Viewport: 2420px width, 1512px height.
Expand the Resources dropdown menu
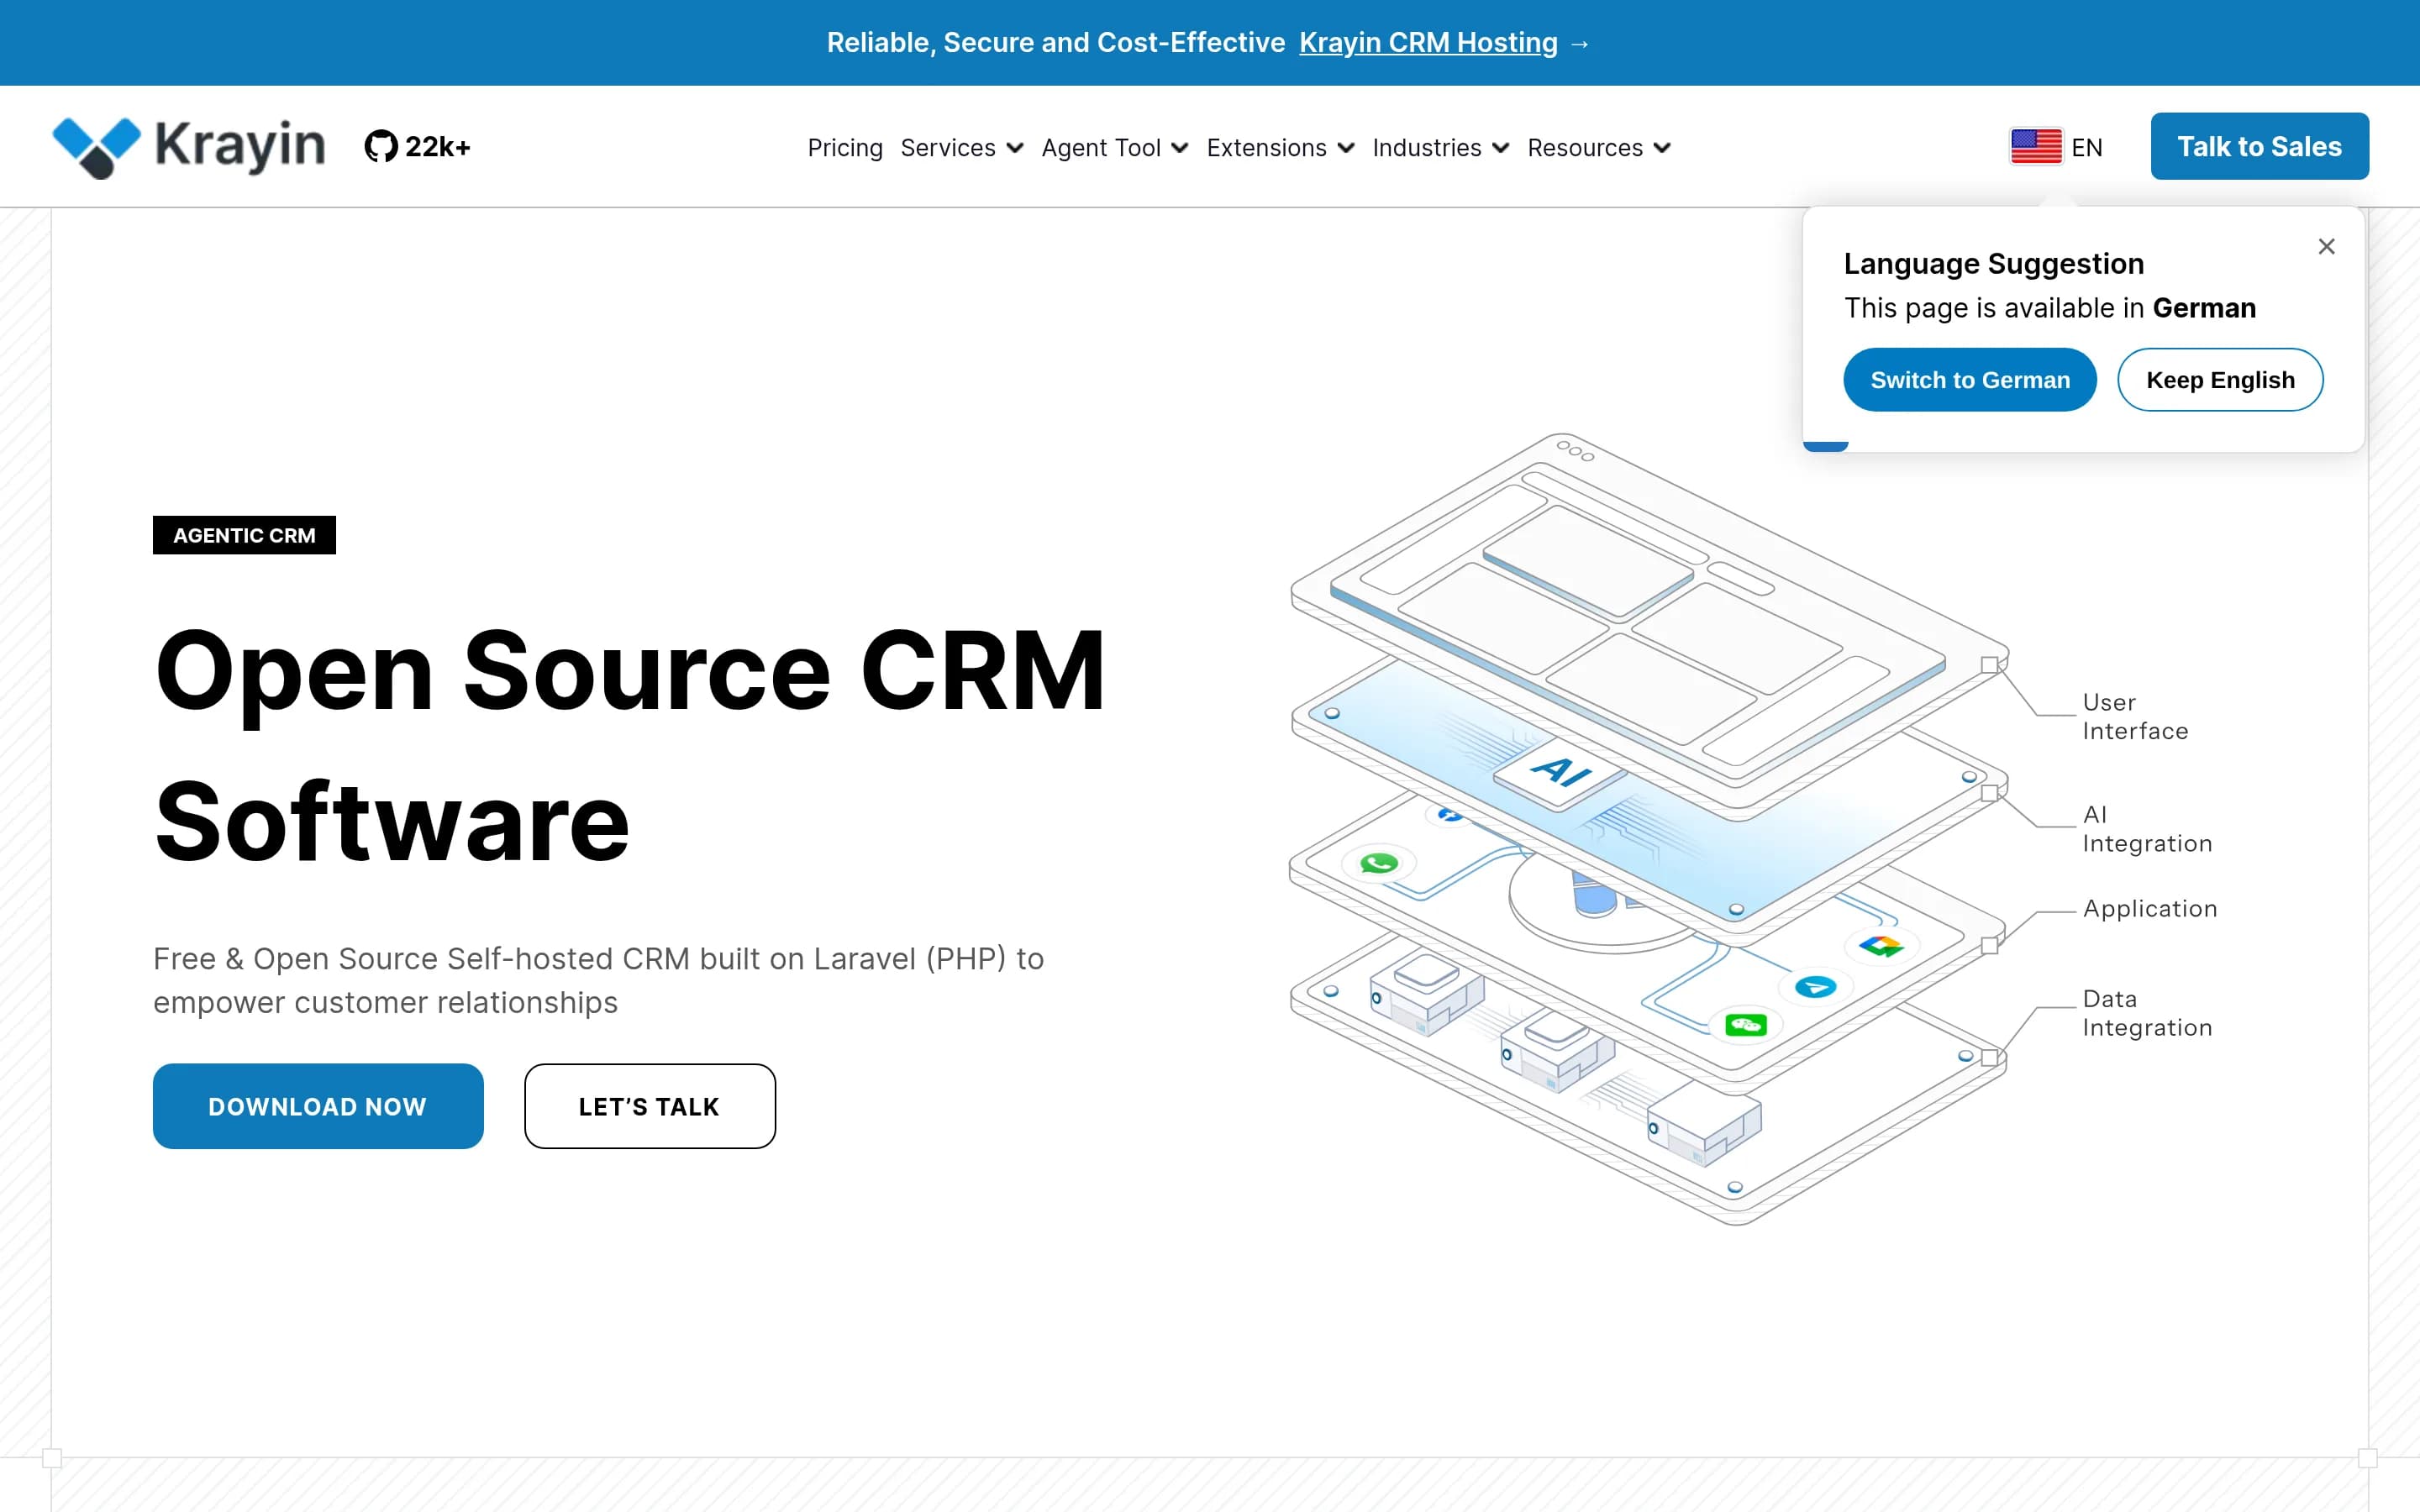click(x=1599, y=148)
